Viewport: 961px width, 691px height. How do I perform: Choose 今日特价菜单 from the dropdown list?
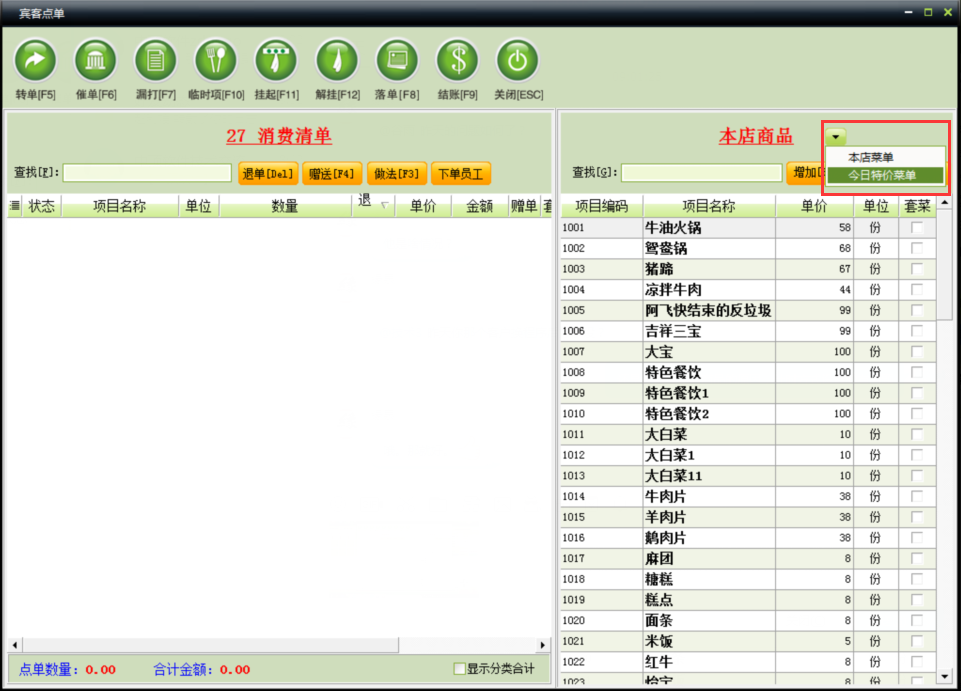coord(884,175)
